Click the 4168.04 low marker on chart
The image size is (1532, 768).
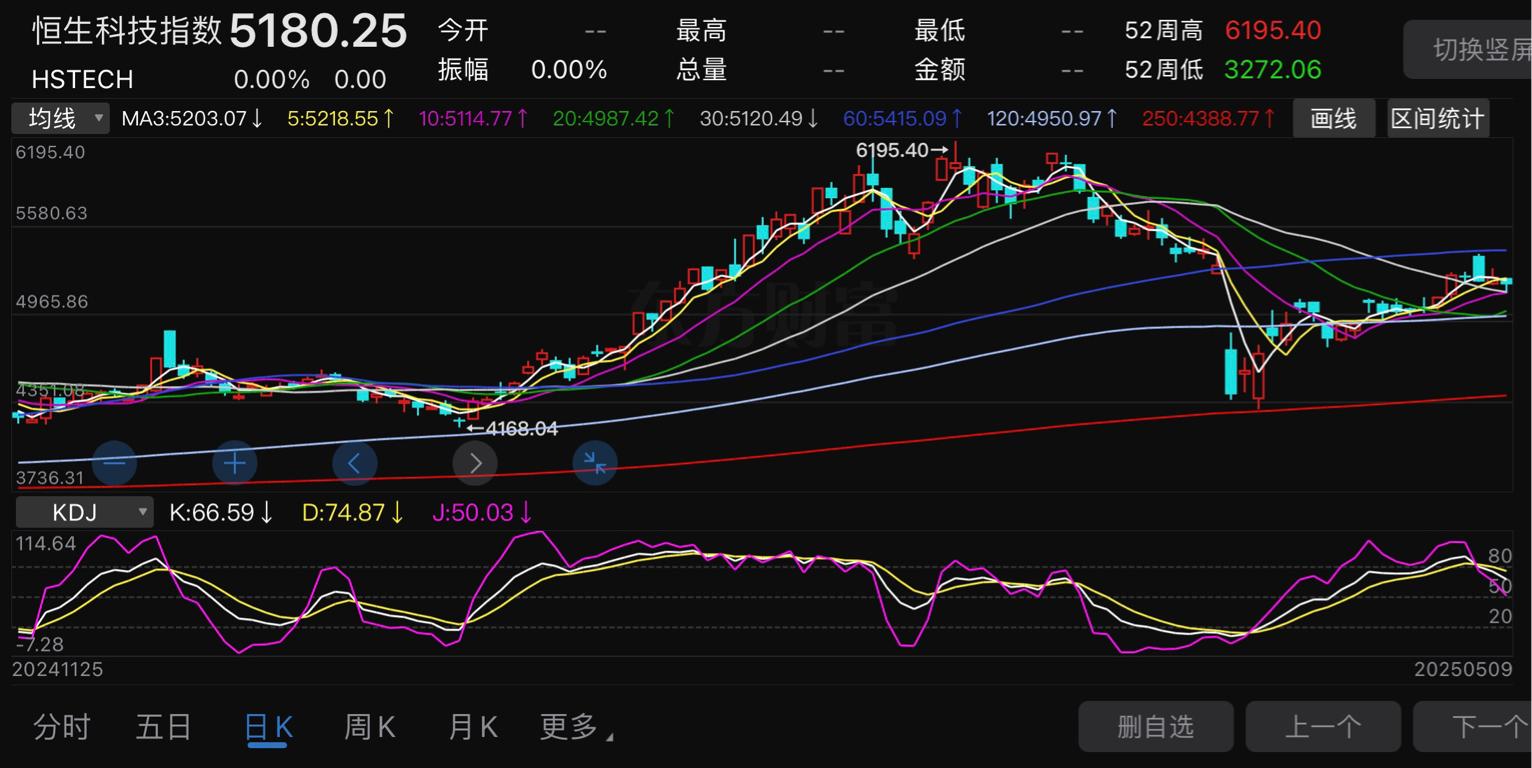(x=512, y=429)
